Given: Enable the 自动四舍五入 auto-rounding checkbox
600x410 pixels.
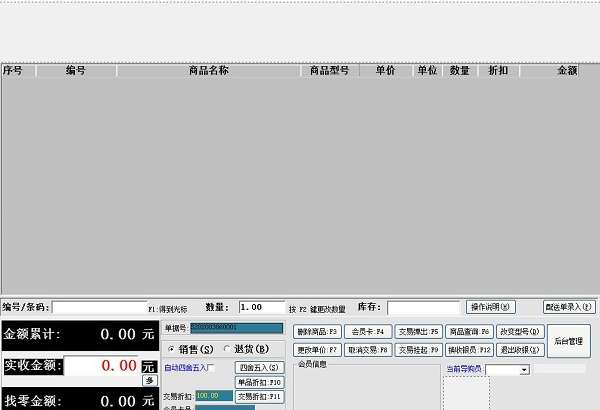Looking at the screenshot, I should pyautogui.click(x=212, y=368).
